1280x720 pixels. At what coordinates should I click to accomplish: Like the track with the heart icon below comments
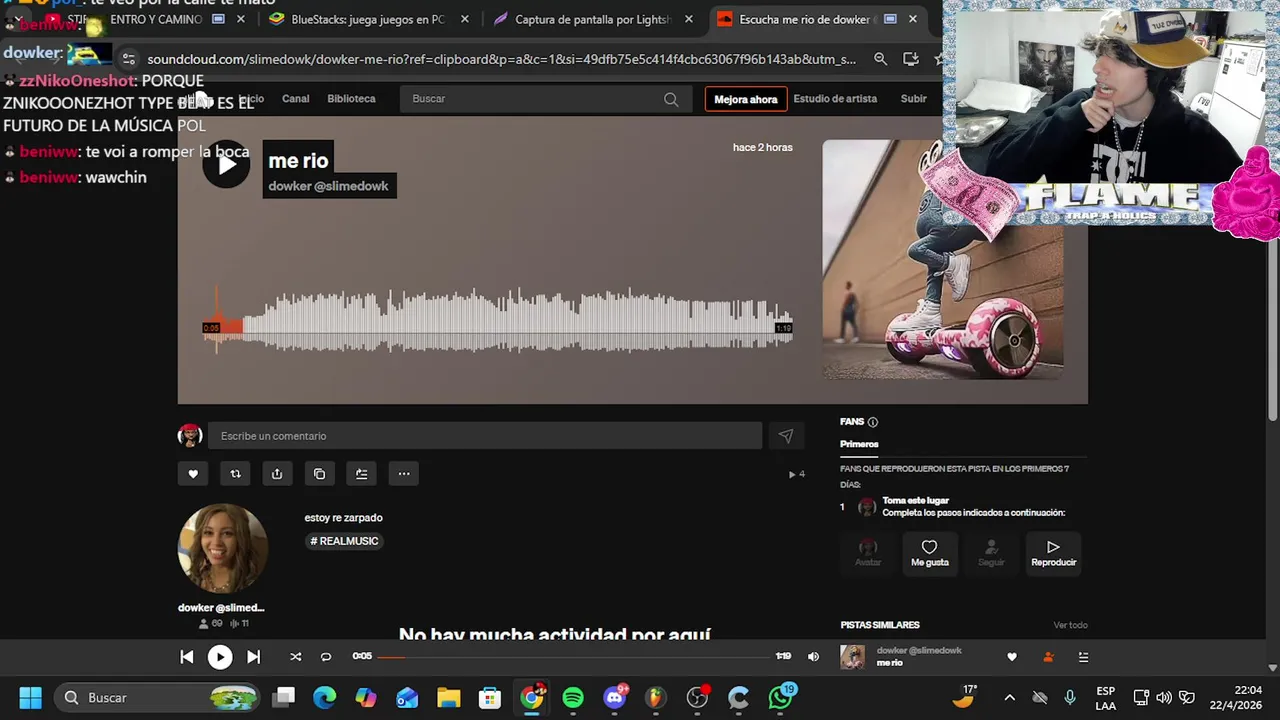click(193, 474)
